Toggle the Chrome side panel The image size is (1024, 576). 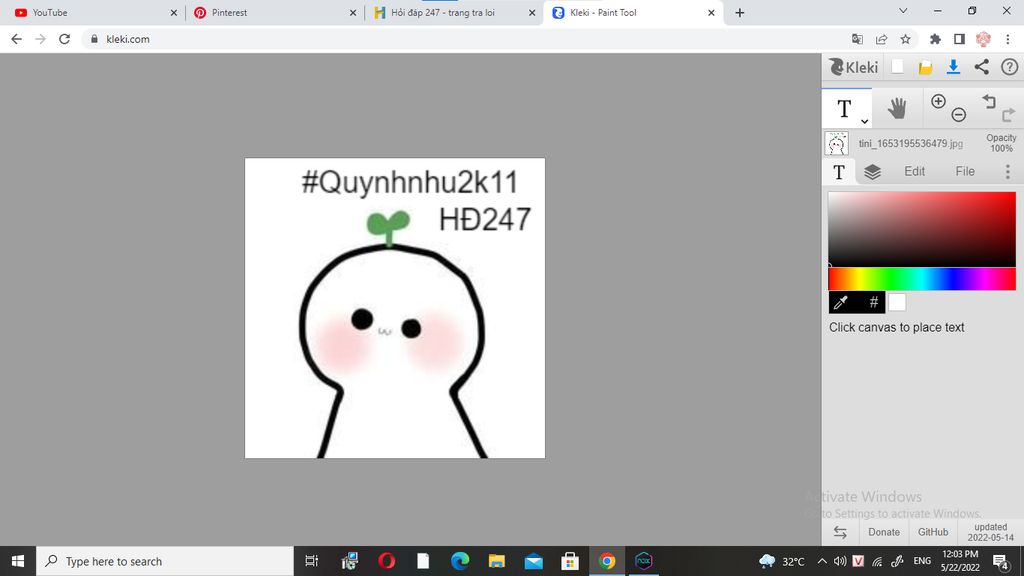(959, 39)
